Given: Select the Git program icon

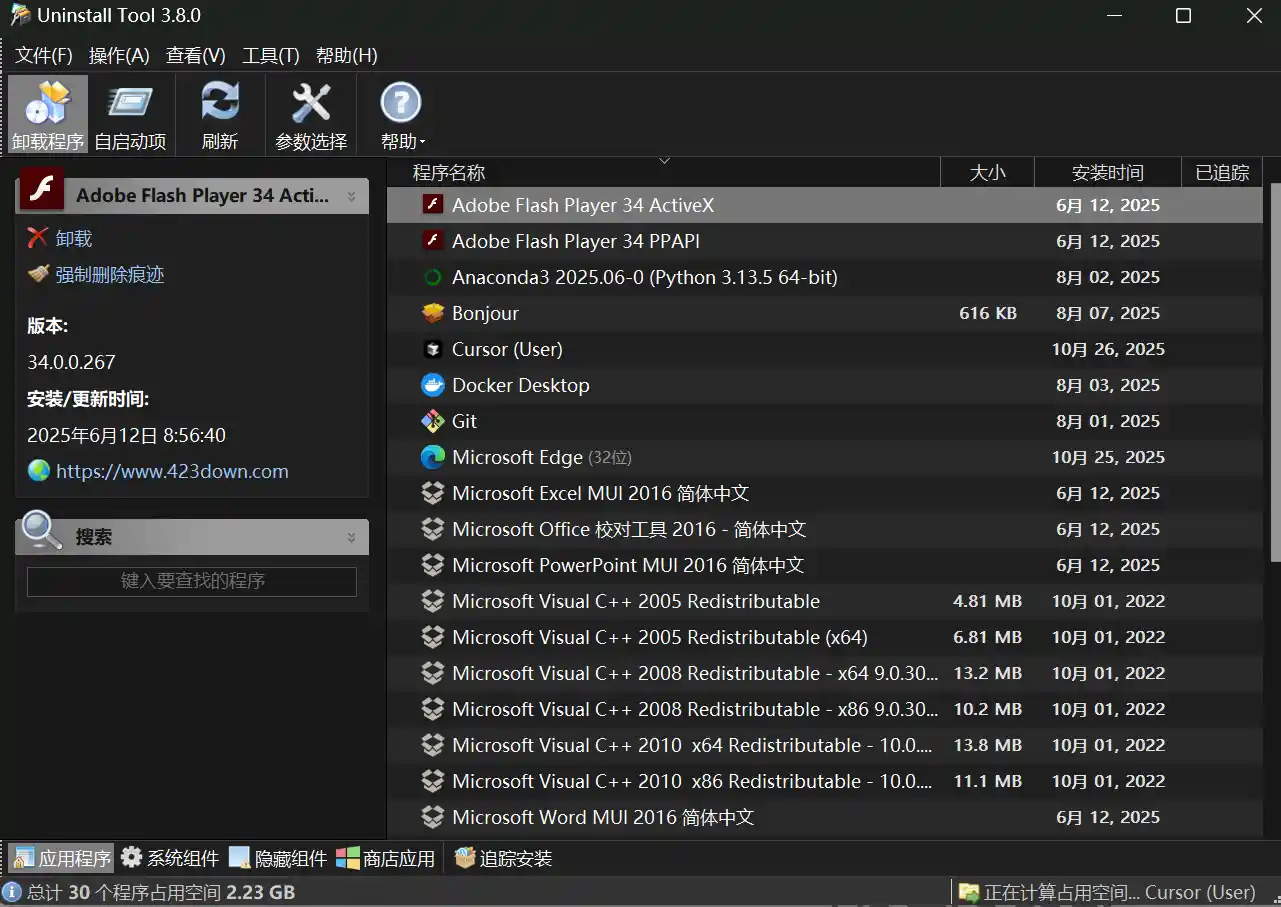Looking at the screenshot, I should pyautogui.click(x=432, y=421).
